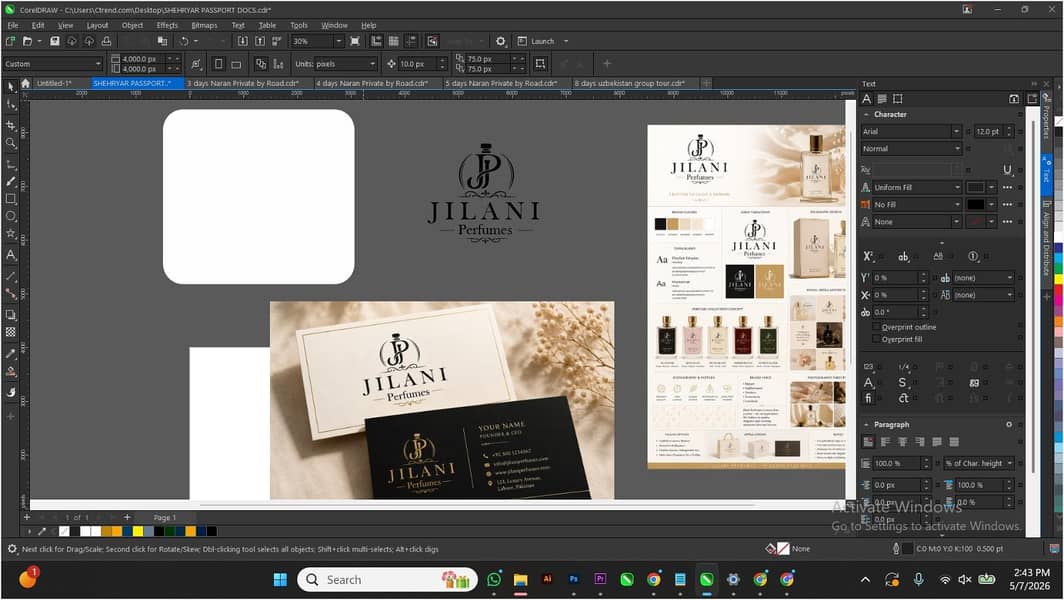Open paragraph settings gear in Text docker

(x=1009, y=424)
